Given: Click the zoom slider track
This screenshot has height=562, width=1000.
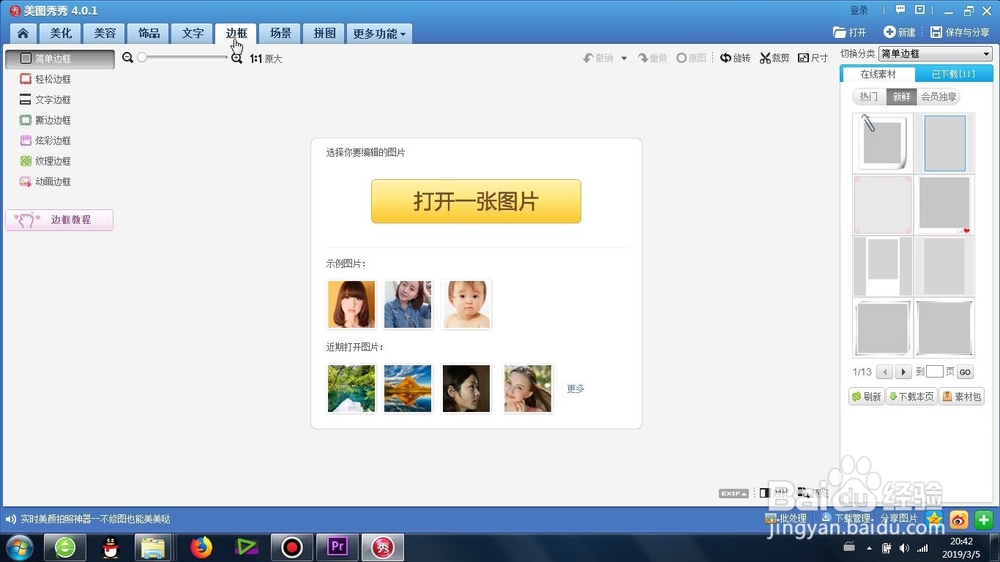Looking at the screenshot, I should coord(183,57).
